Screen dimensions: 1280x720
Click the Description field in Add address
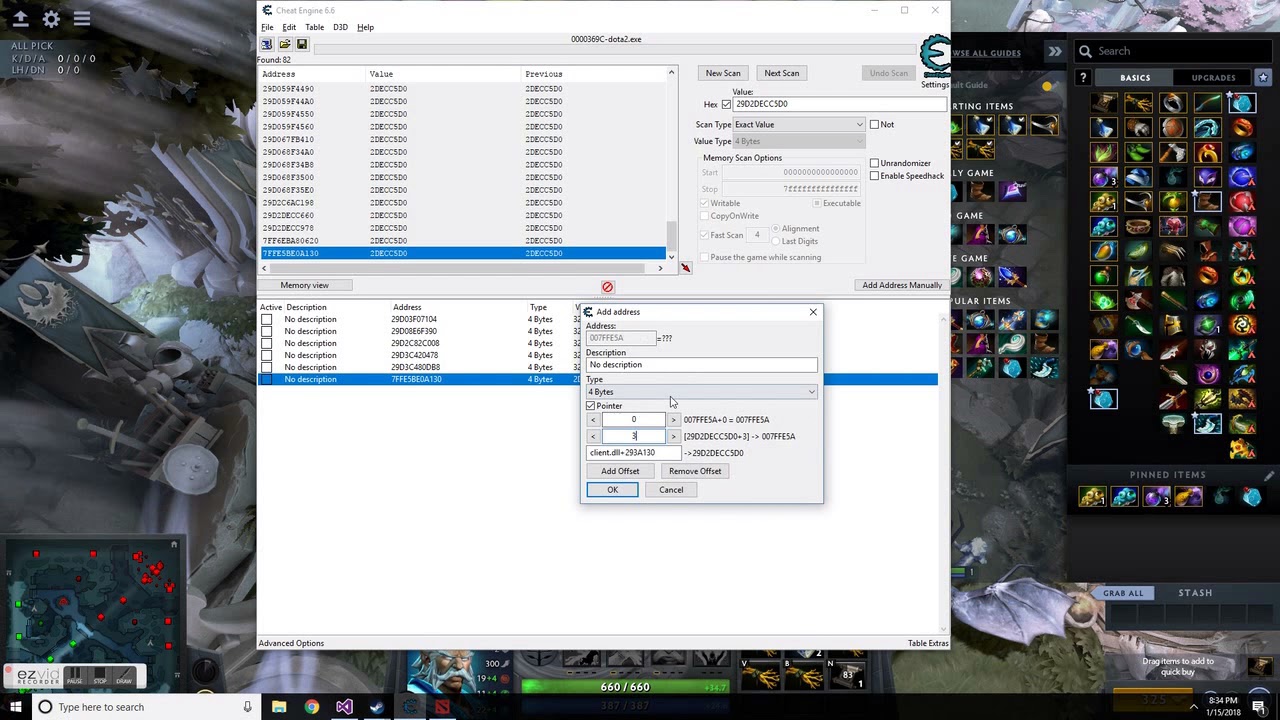[701, 365]
